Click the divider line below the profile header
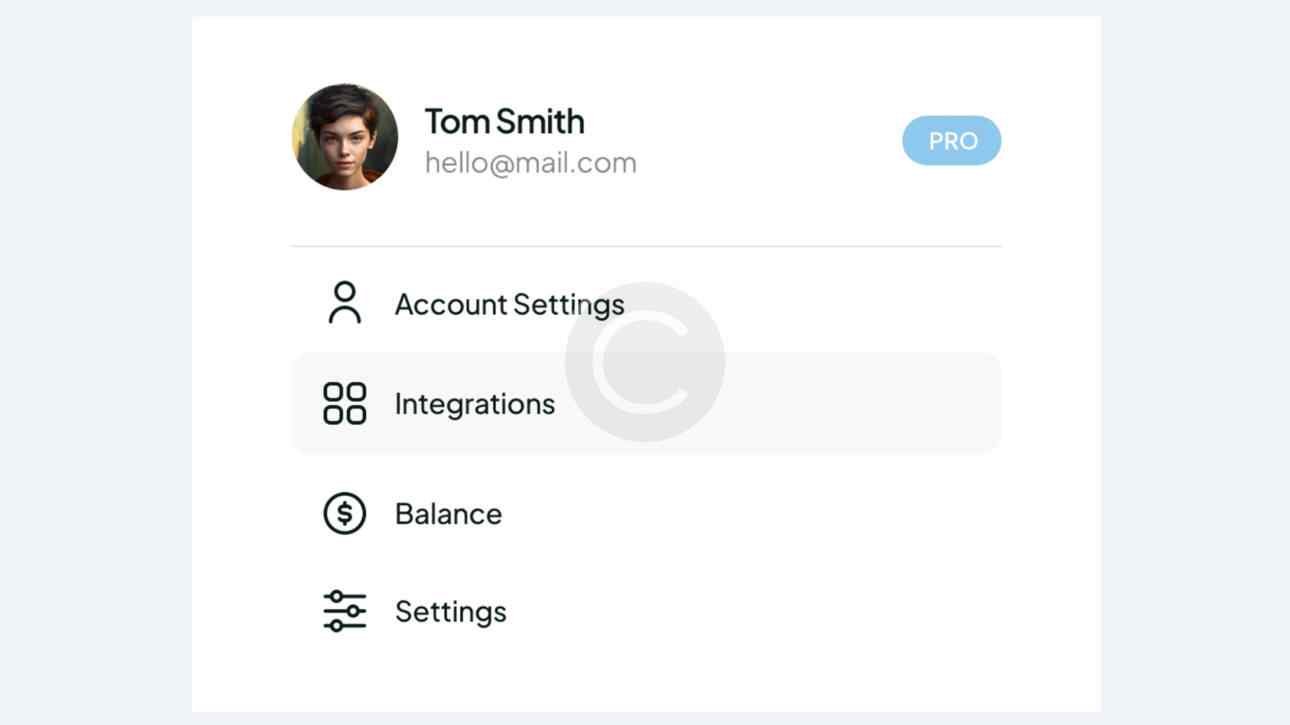Screen dimensions: 1290x725 coord(645,246)
